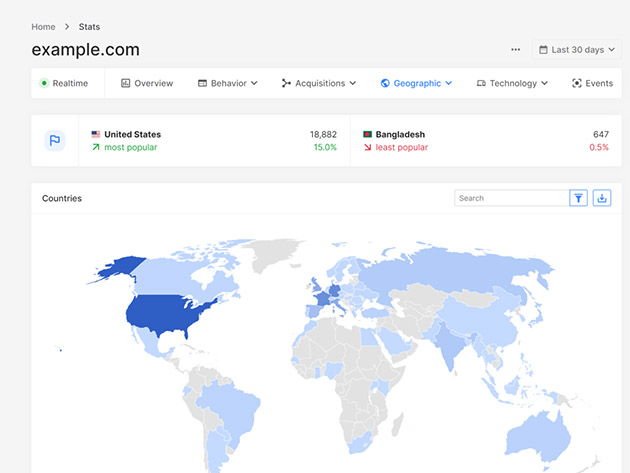630x473 pixels.
Task: Click the Stats breadcrumb item
Action: coord(89,27)
